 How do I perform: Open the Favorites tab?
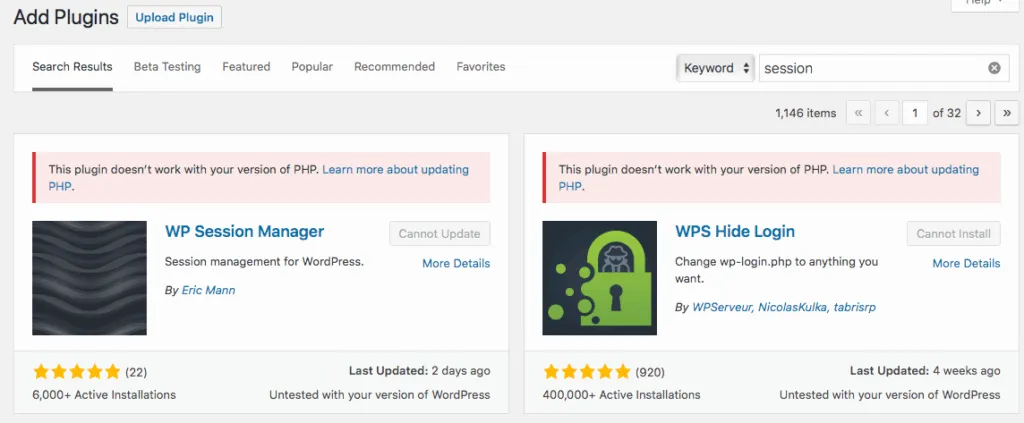point(481,67)
